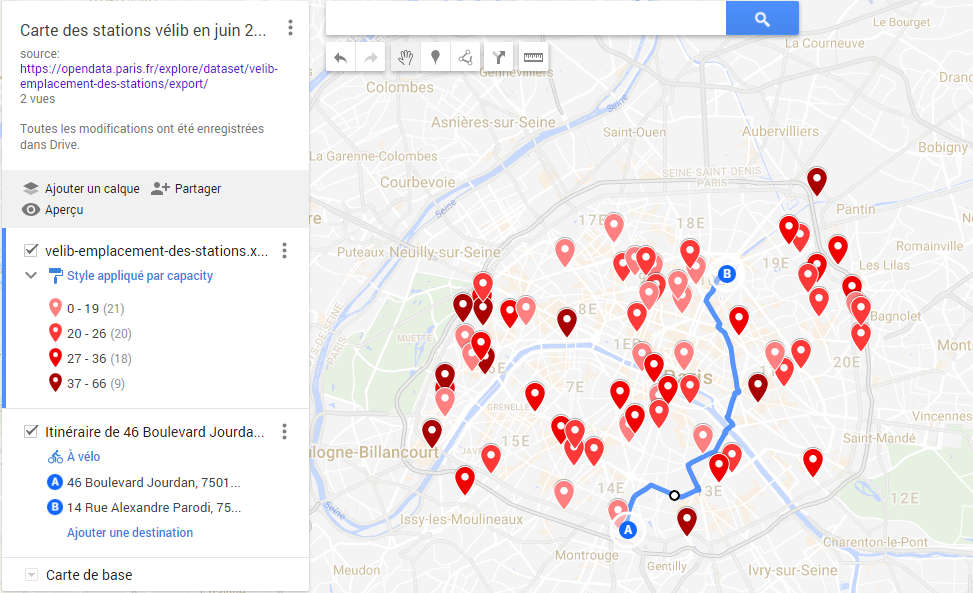Click Ajouter une destination
Image resolution: width=973 pixels, height=593 pixels.
[130, 532]
